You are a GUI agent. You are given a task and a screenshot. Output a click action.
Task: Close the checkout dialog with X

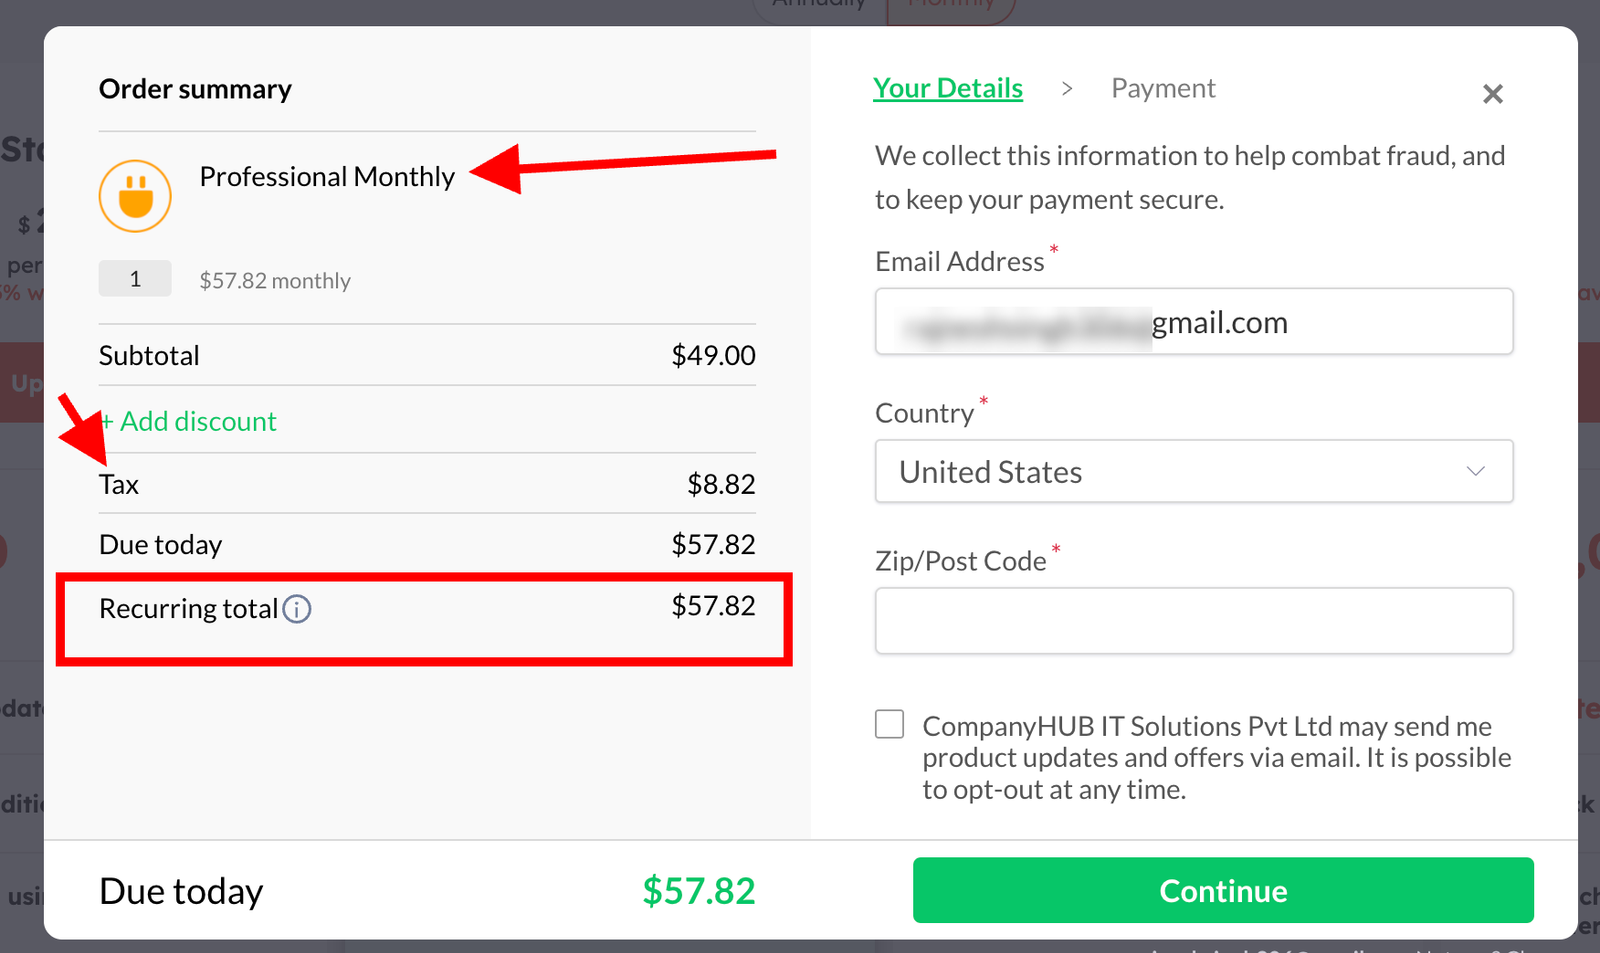pyautogui.click(x=1493, y=94)
